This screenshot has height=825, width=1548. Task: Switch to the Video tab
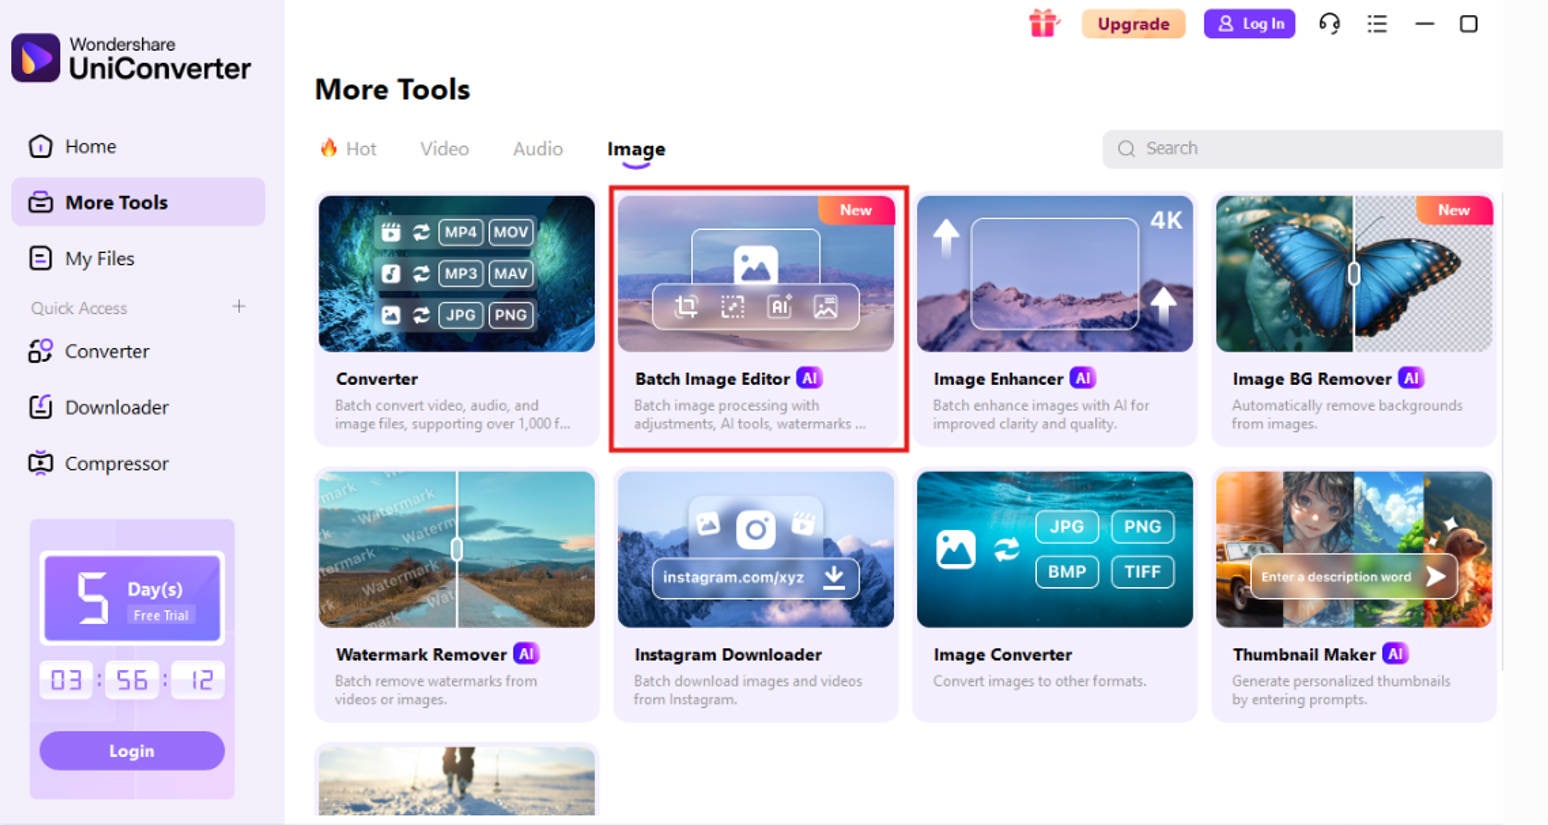[x=444, y=148]
